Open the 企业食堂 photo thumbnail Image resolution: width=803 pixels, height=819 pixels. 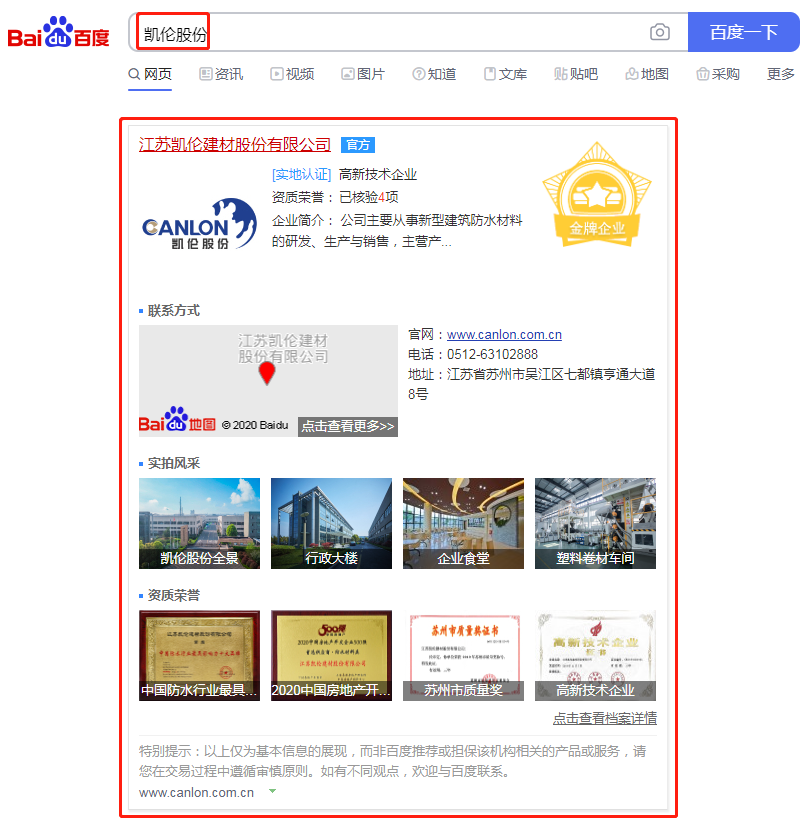click(463, 523)
